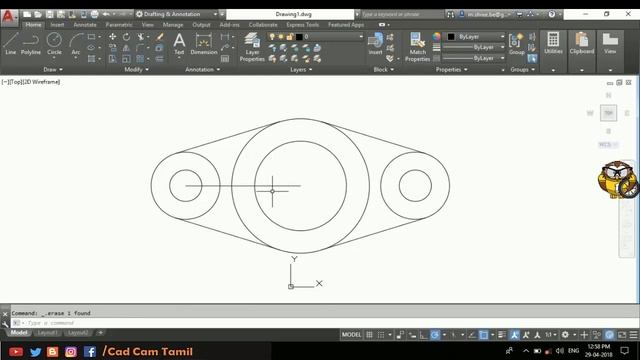The image size is (640, 360).
Task: Switch to the Annotate ribbon tab
Action: 85,25
